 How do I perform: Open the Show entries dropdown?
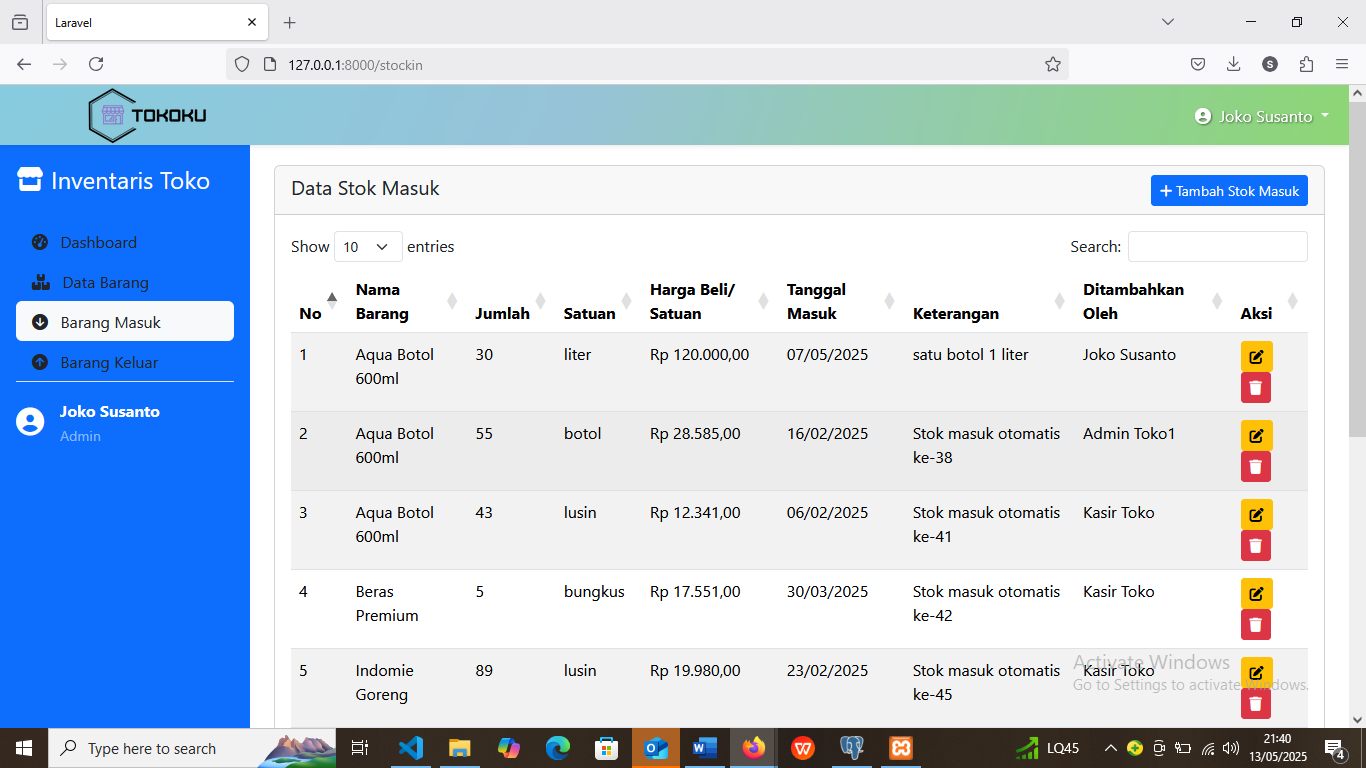coord(367,247)
